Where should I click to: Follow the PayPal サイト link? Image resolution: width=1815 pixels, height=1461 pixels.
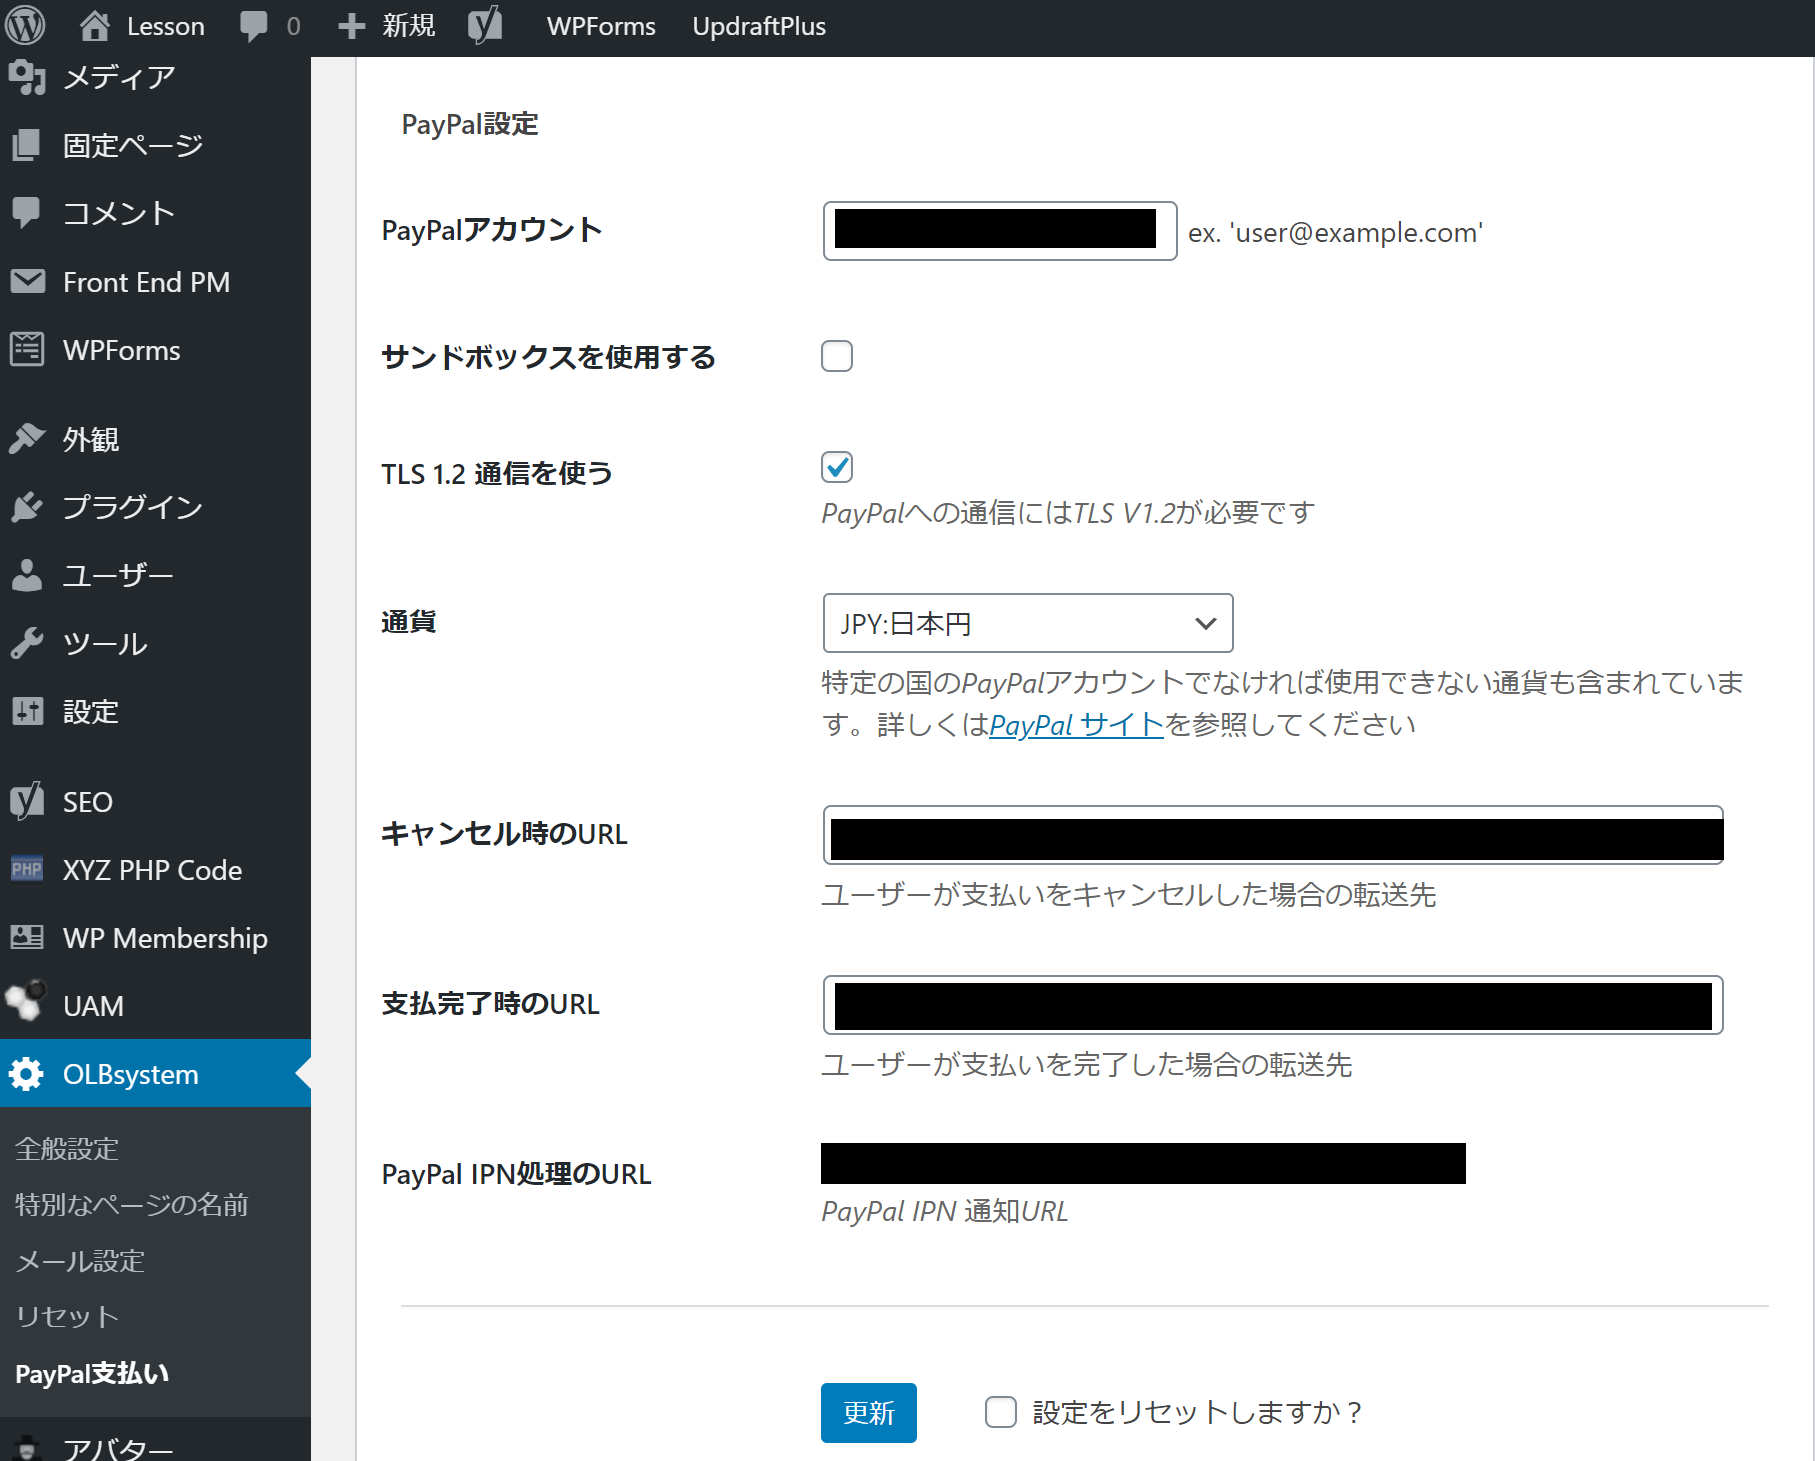1076,724
